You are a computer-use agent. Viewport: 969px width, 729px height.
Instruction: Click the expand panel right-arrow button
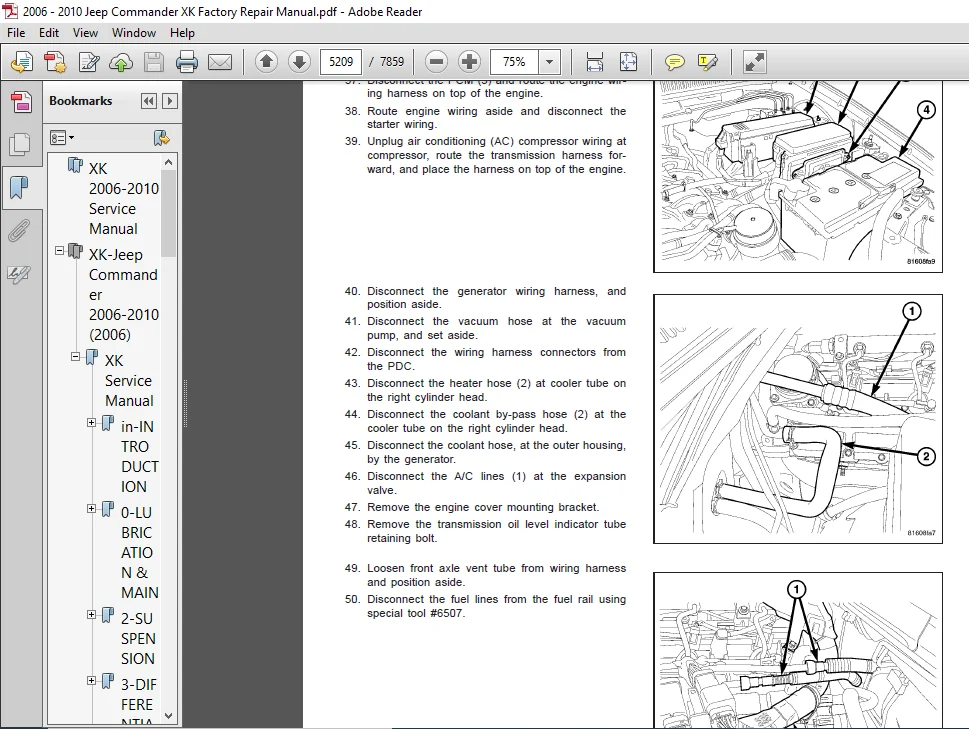170,101
